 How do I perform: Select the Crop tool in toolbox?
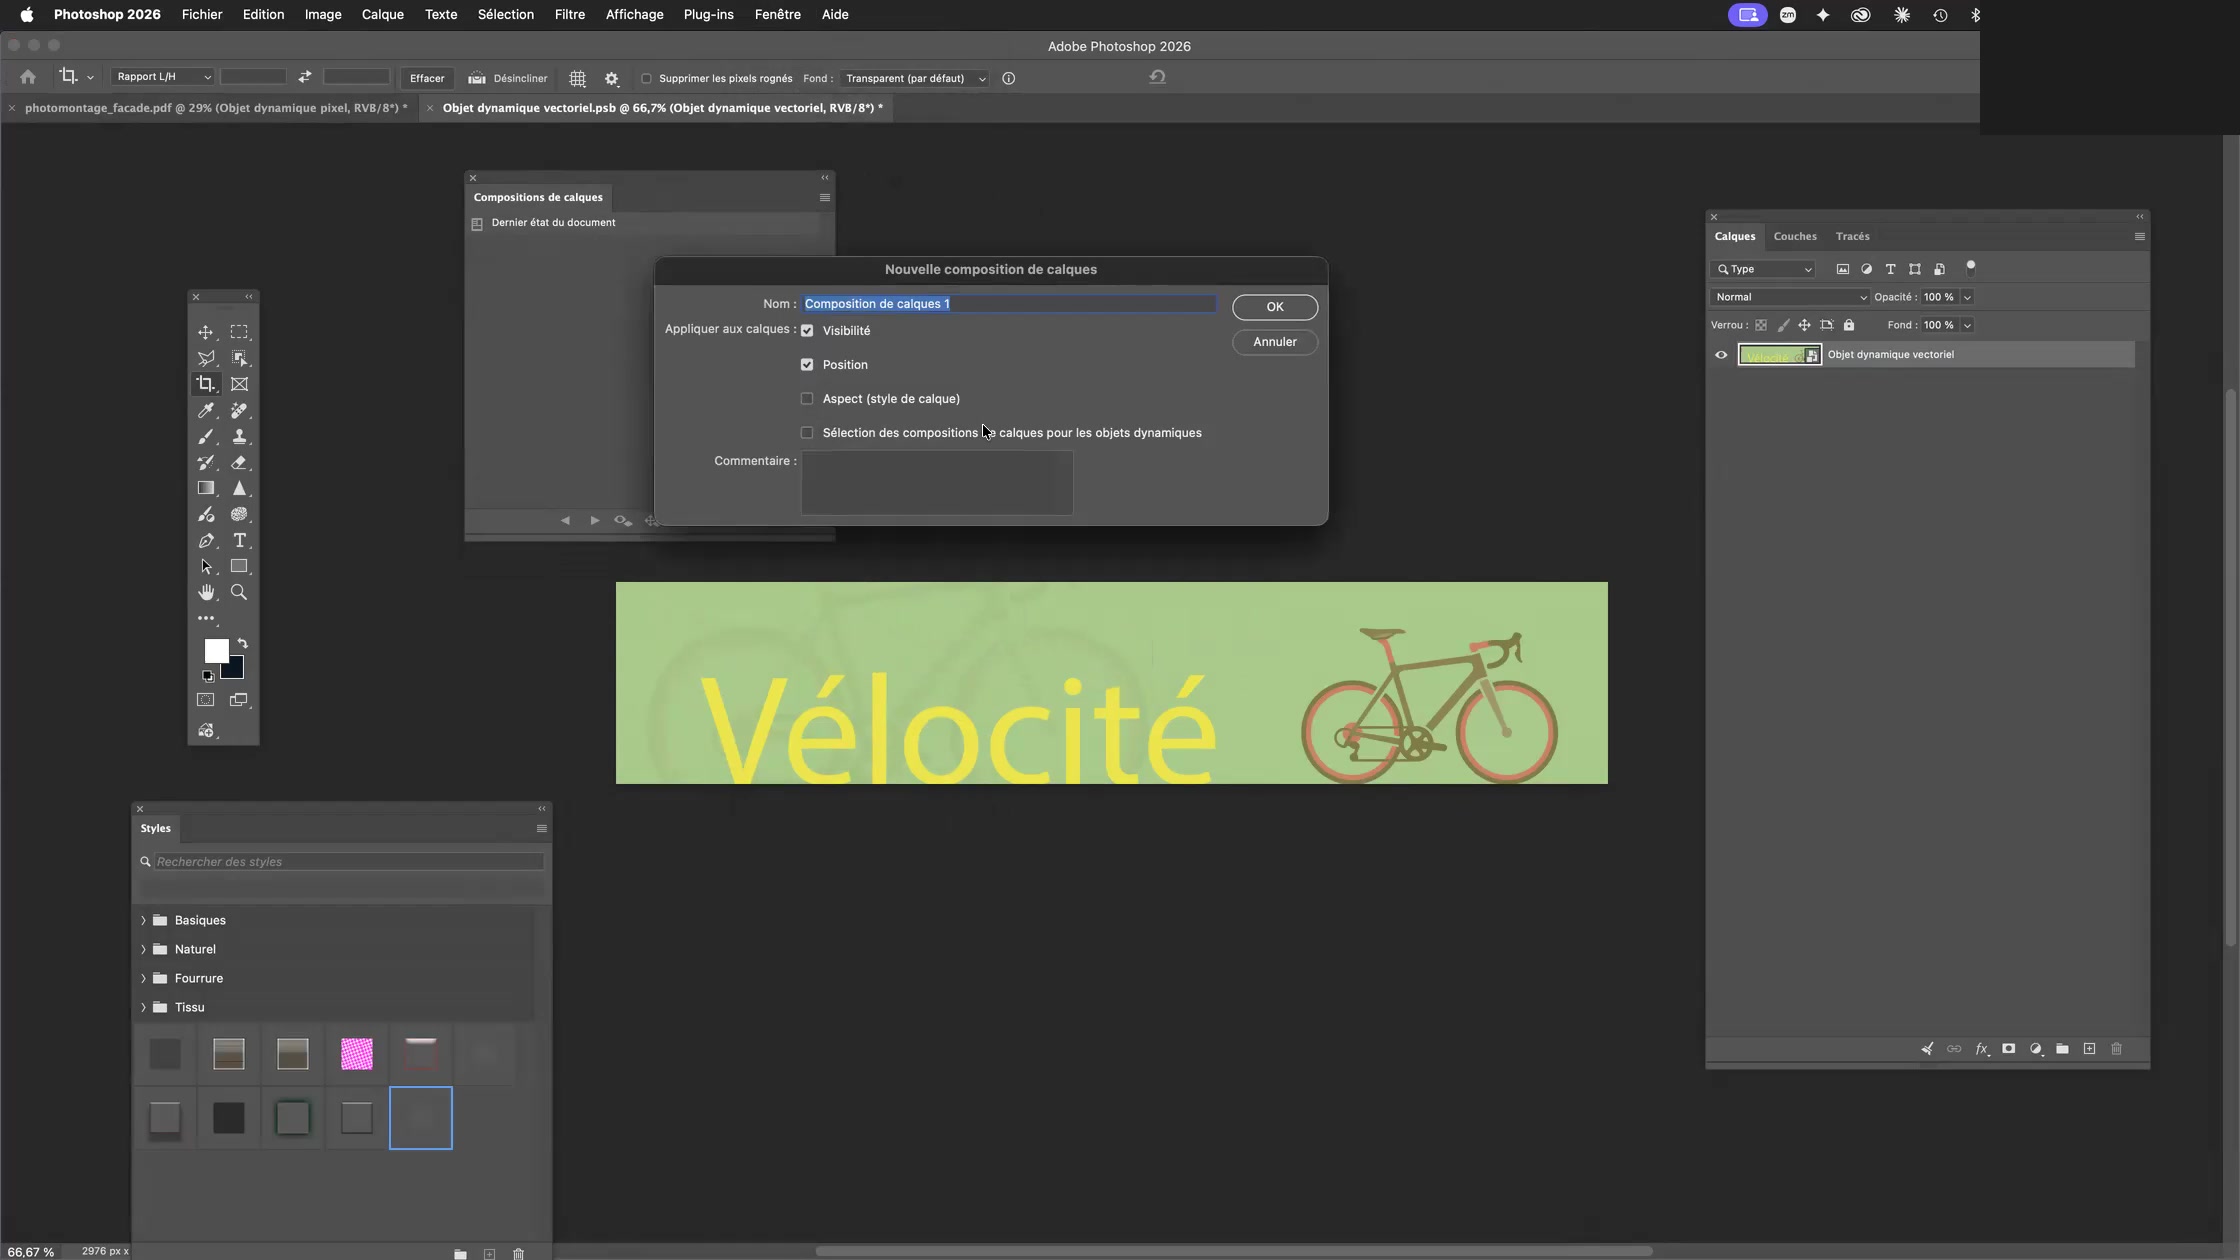point(205,384)
